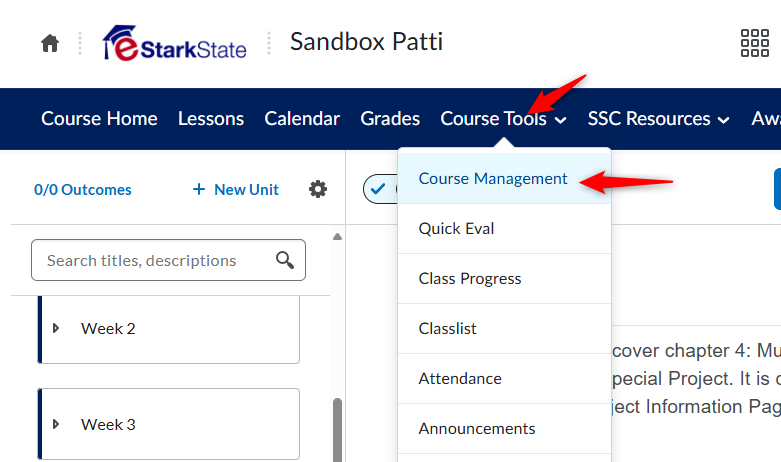The height and width of the screenshot is (462, 781).
Task: Open the SSC Resources dropdown
Action: pyautogui.click(x=658, y=118)
